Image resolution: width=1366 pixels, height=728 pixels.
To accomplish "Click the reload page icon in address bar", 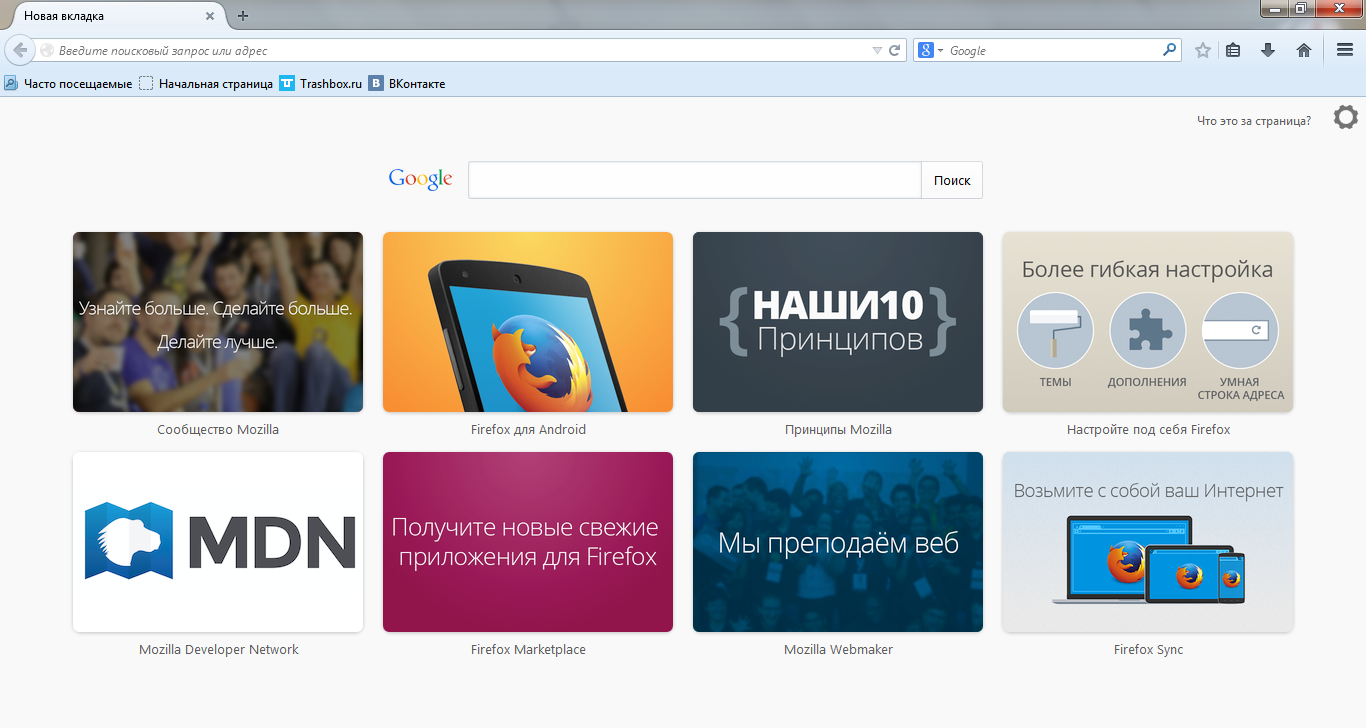I will coord(895,50).
